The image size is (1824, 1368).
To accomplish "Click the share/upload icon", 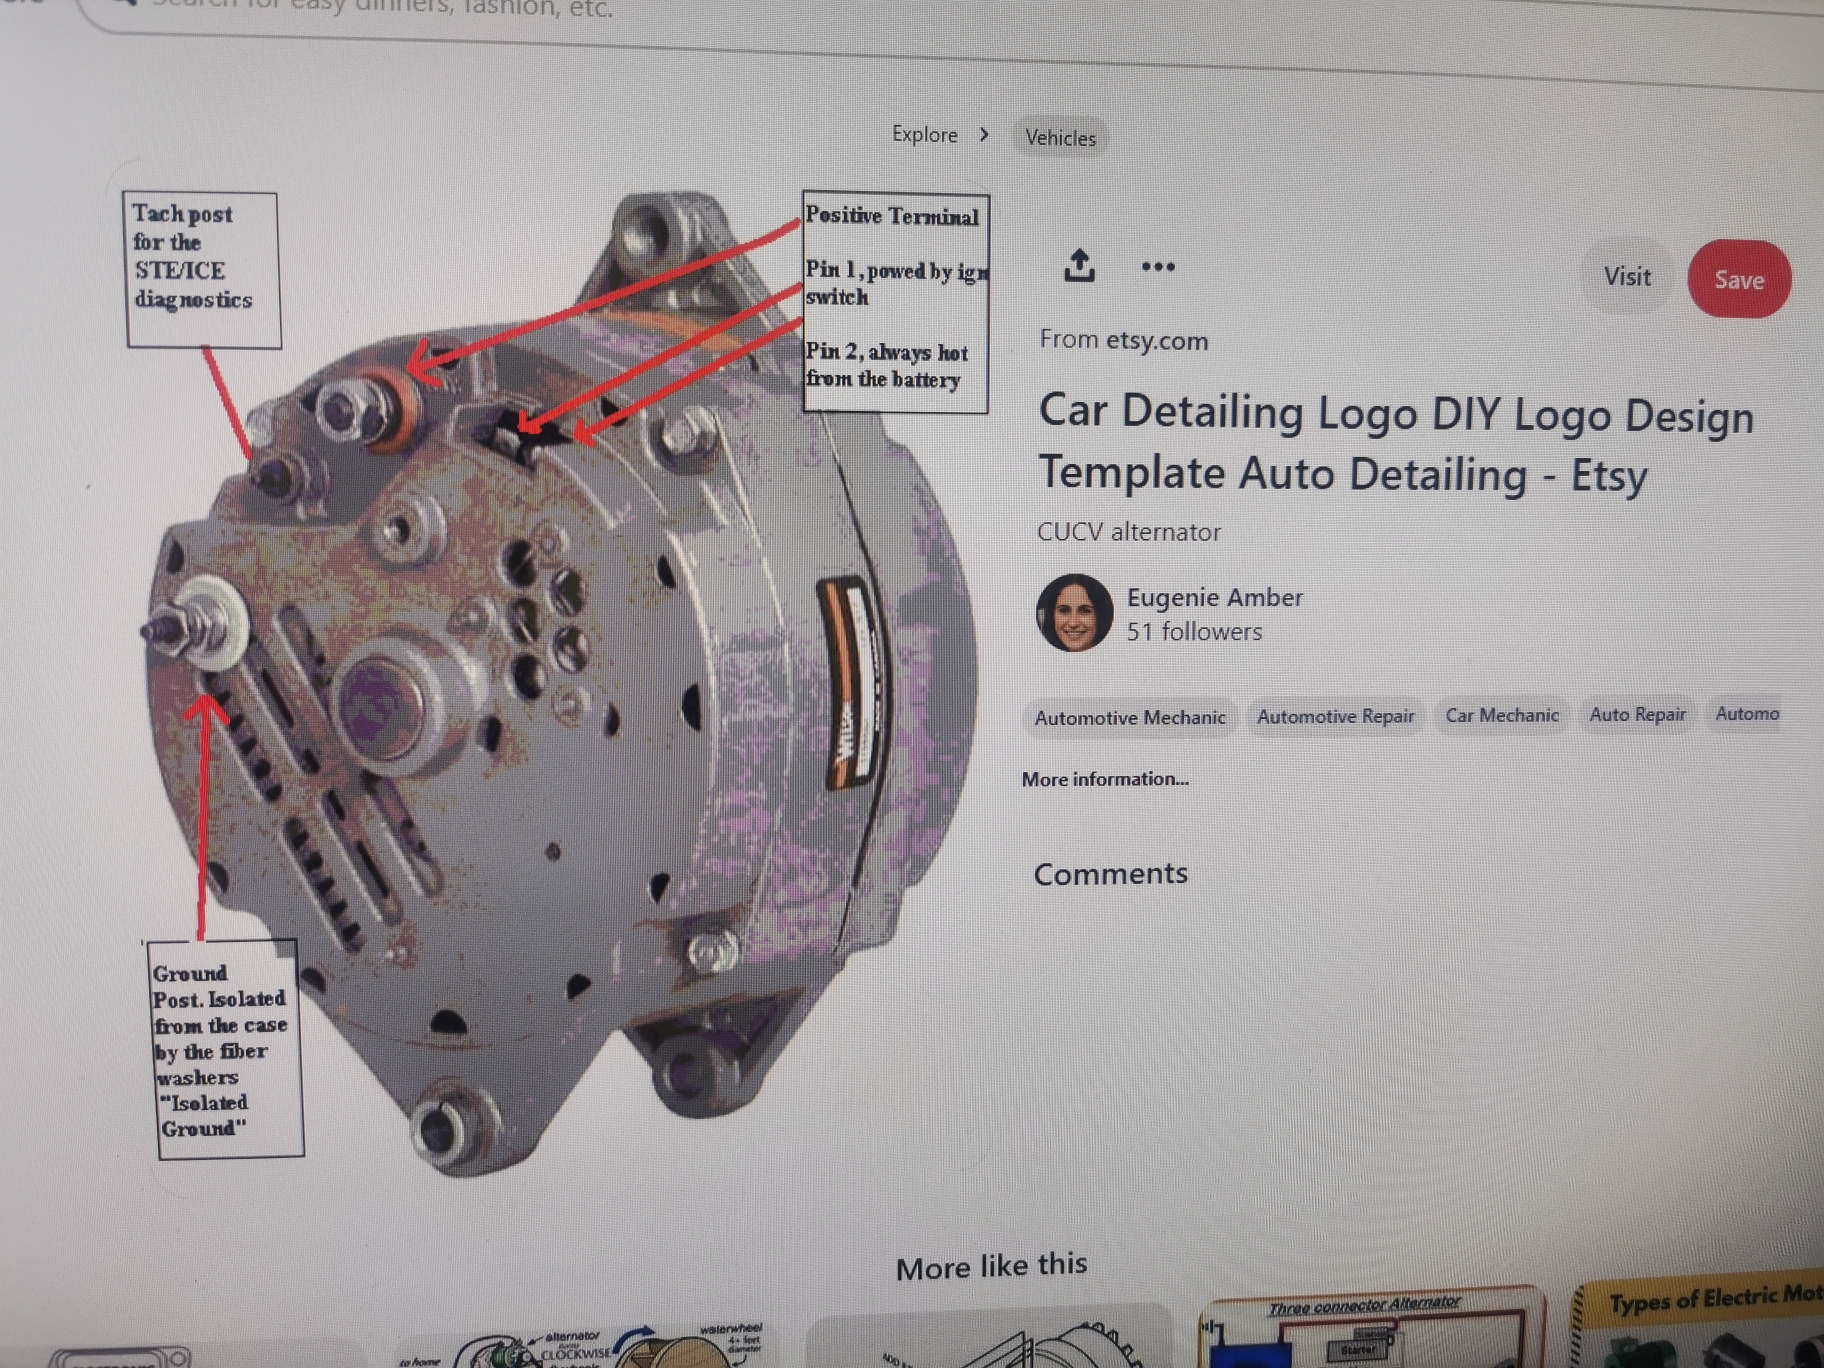I will [1079, 266].
